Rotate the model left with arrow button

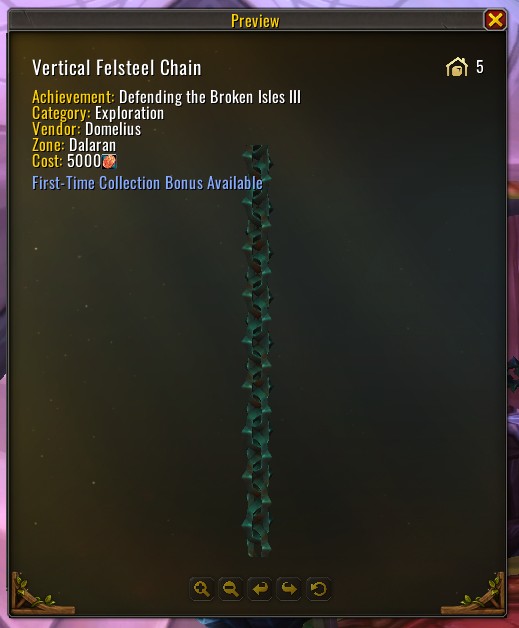[260, 589]
